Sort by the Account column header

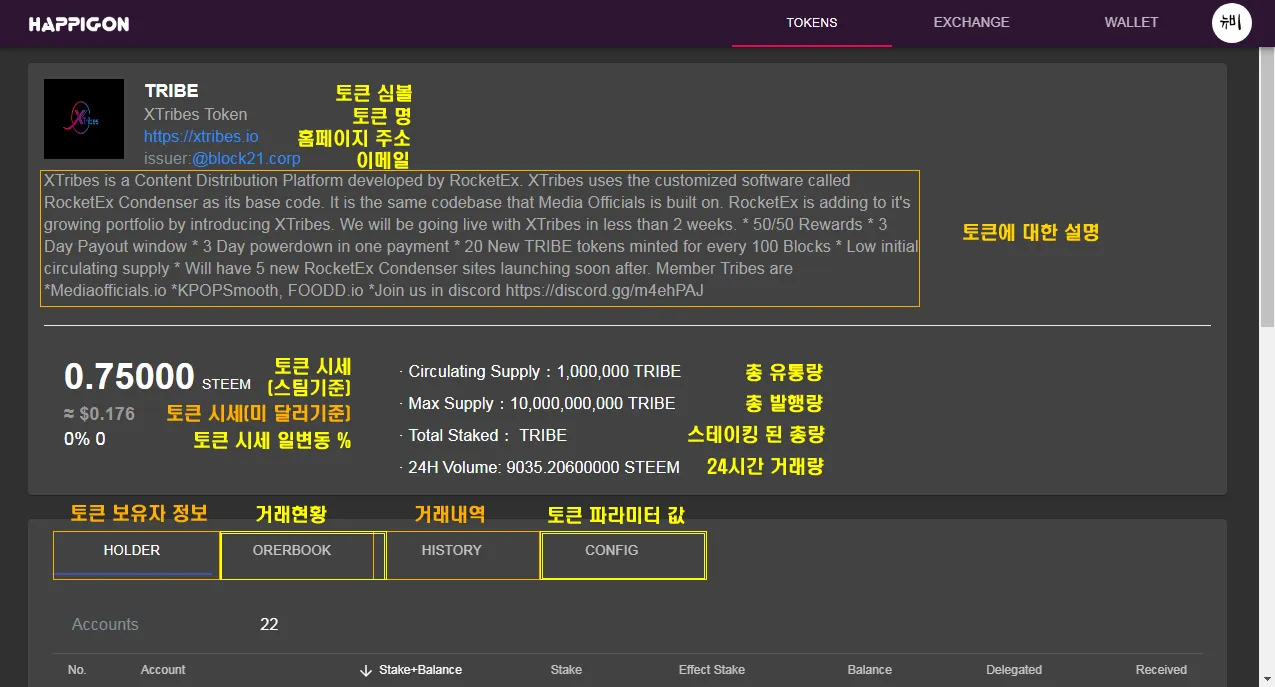tap(163, 670)
